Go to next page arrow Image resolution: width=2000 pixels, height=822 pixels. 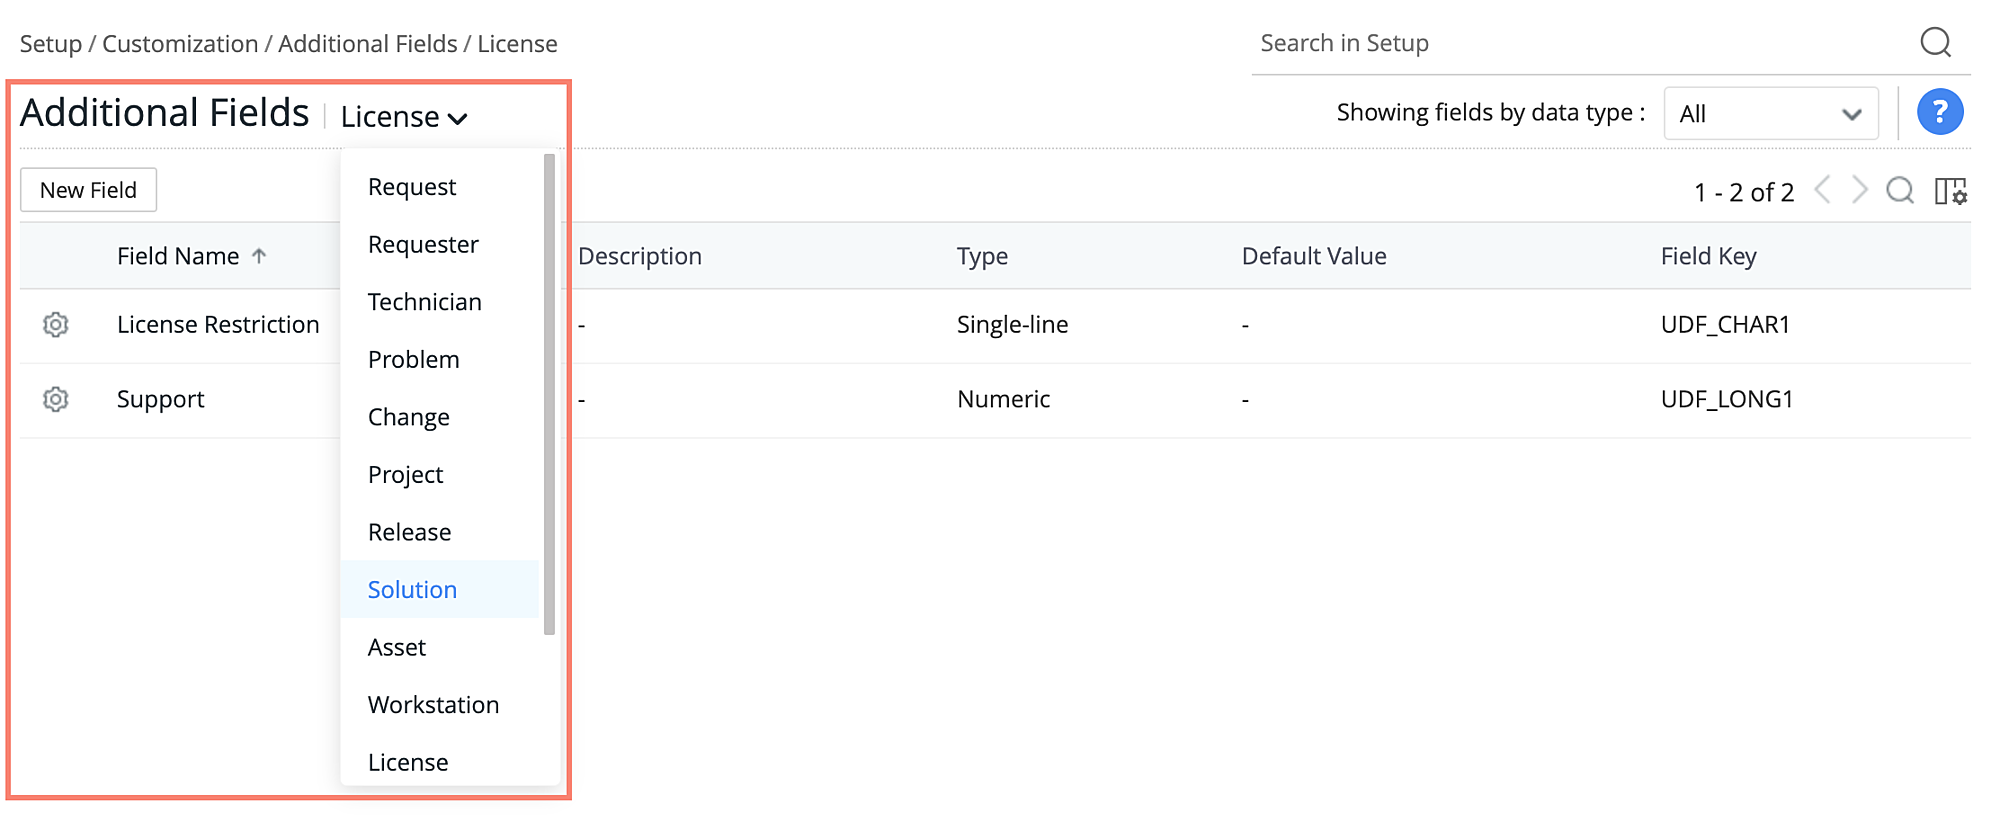[x=1859, y=190]
